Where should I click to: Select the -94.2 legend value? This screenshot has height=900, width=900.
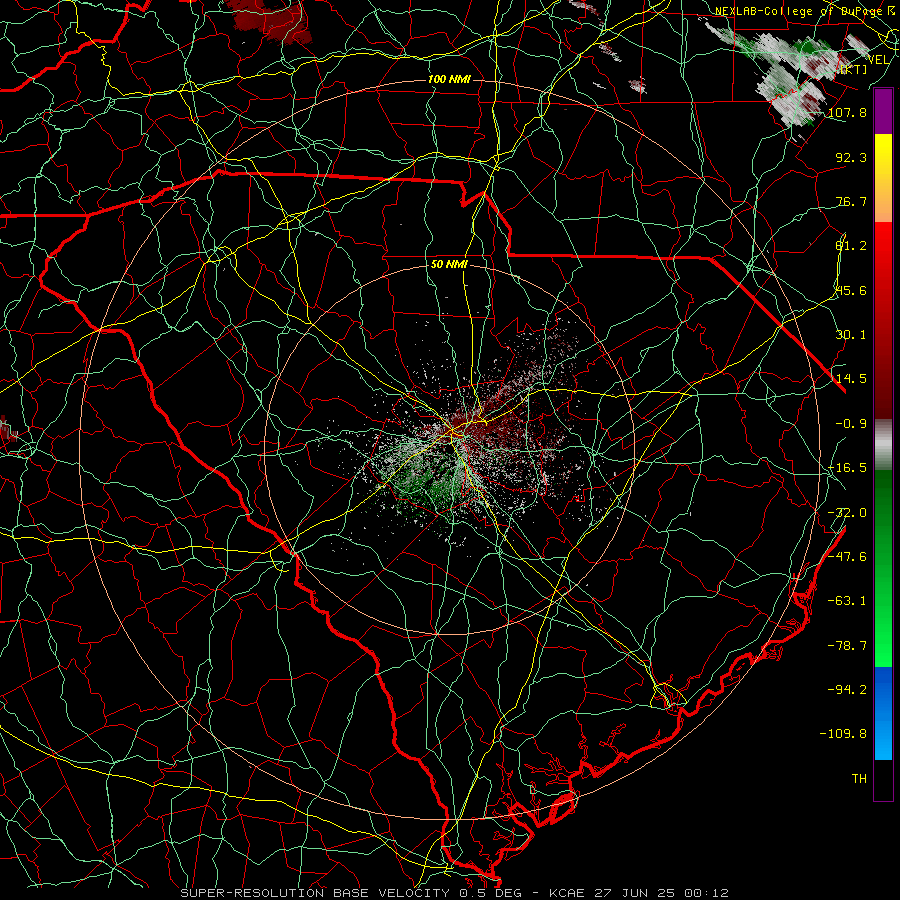(x=847, y=689)
